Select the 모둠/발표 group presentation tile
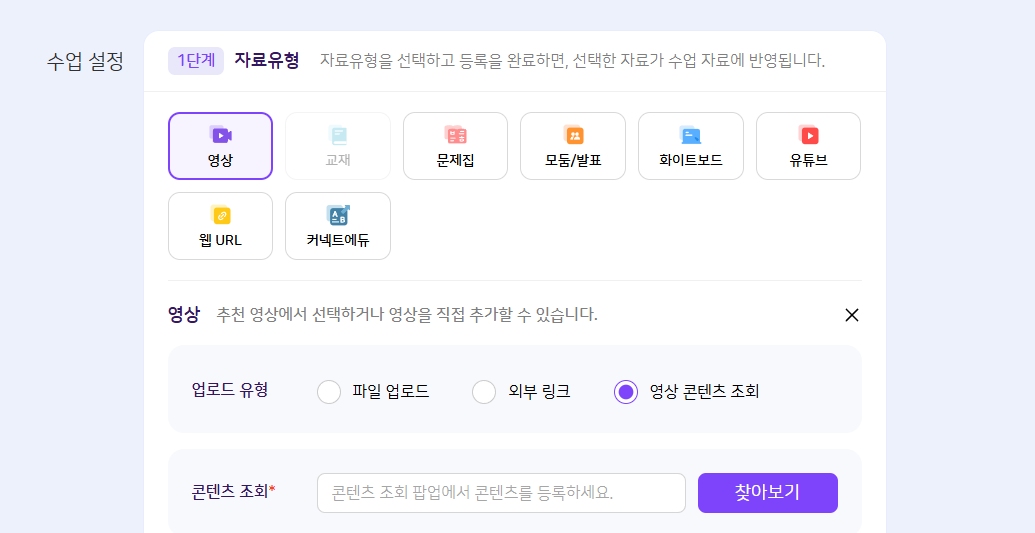Screen dimensions: 1035x533 (573, 146)
